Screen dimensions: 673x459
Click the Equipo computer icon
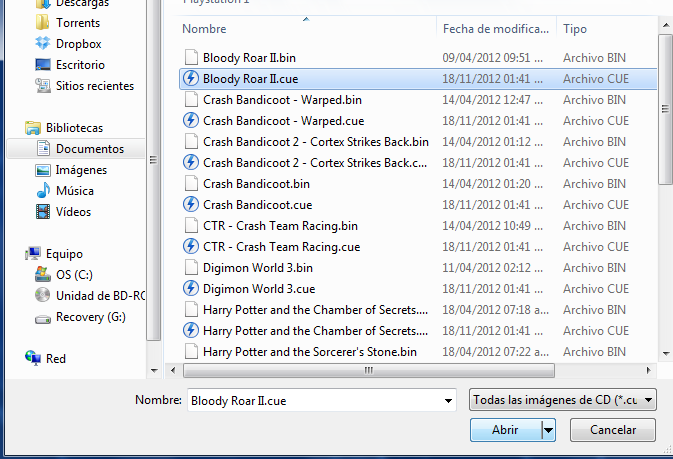click(x=33, y=254)
